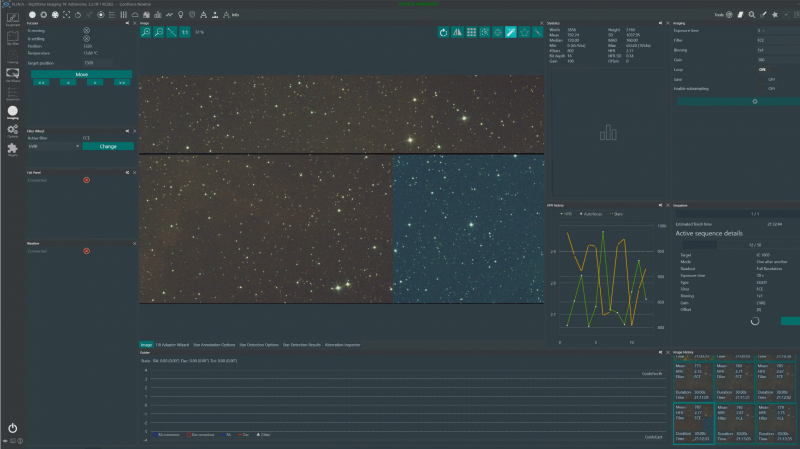Click the magnifier tool in Tools area
Screen dimensions: 800x449
(752, 15)
